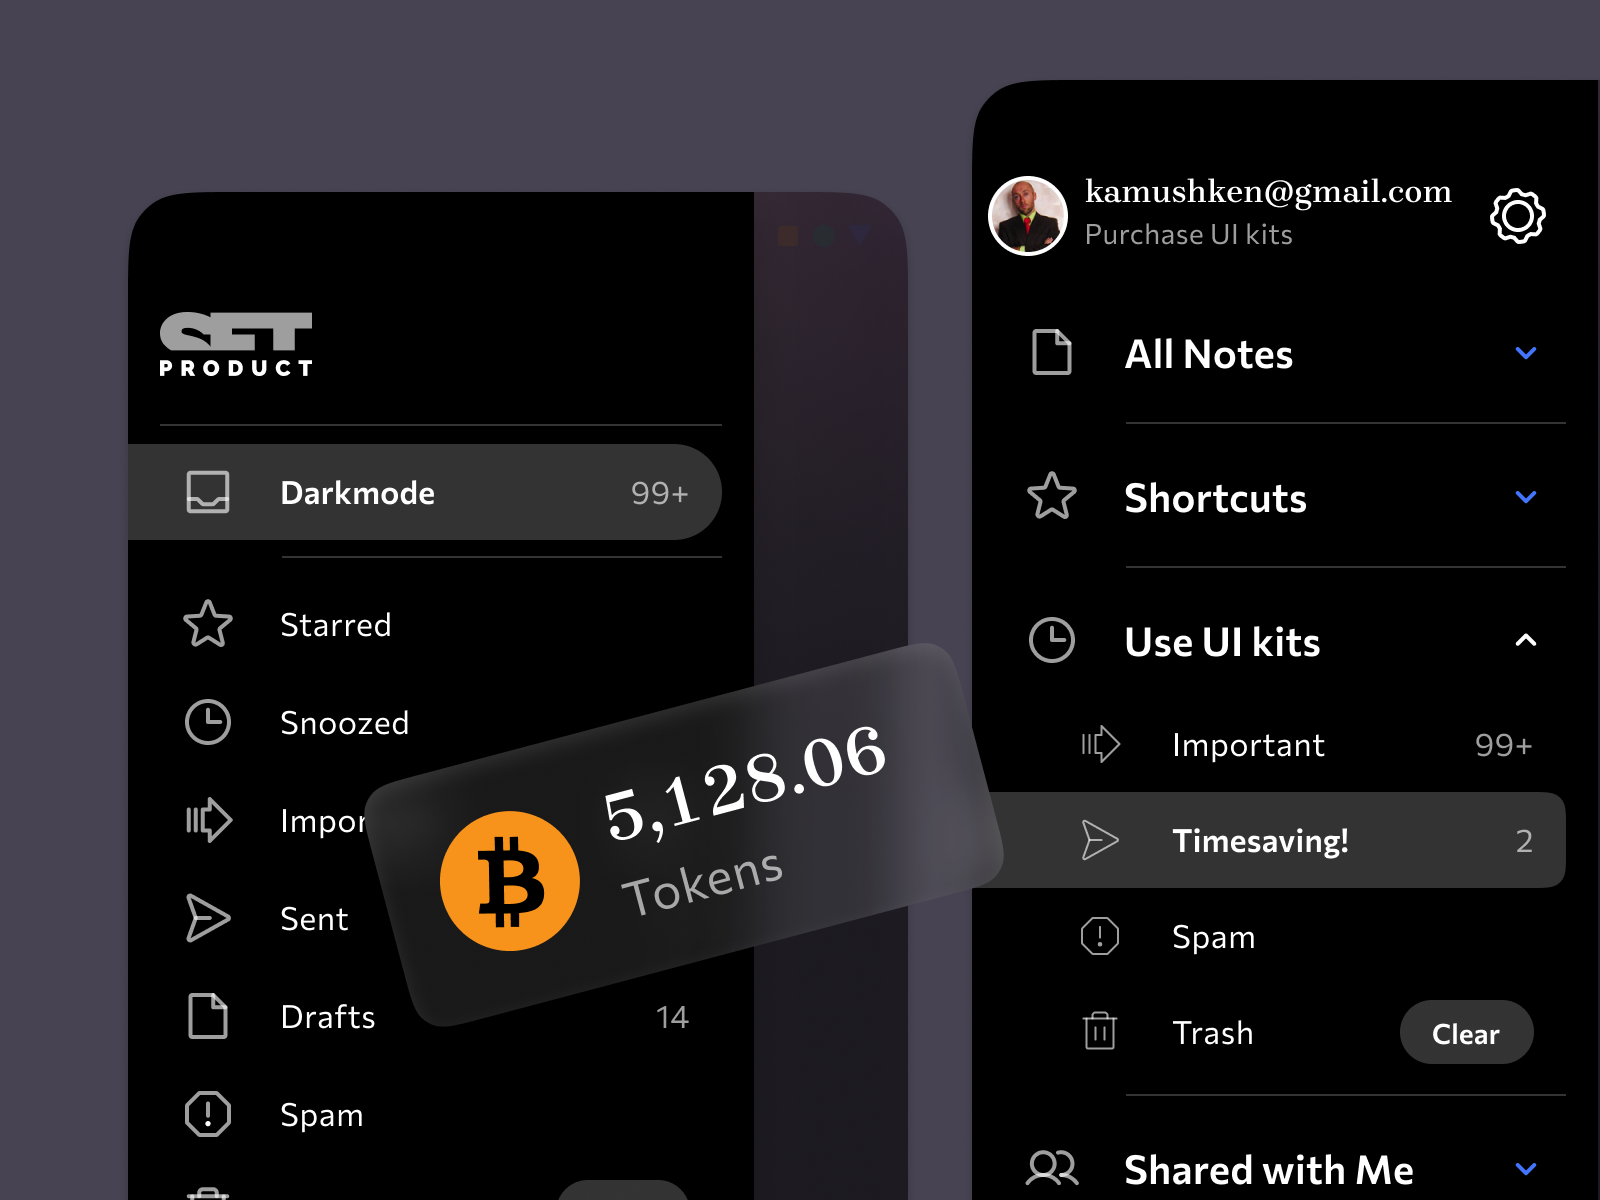Click the Set Product logo

tap(236, 344)
